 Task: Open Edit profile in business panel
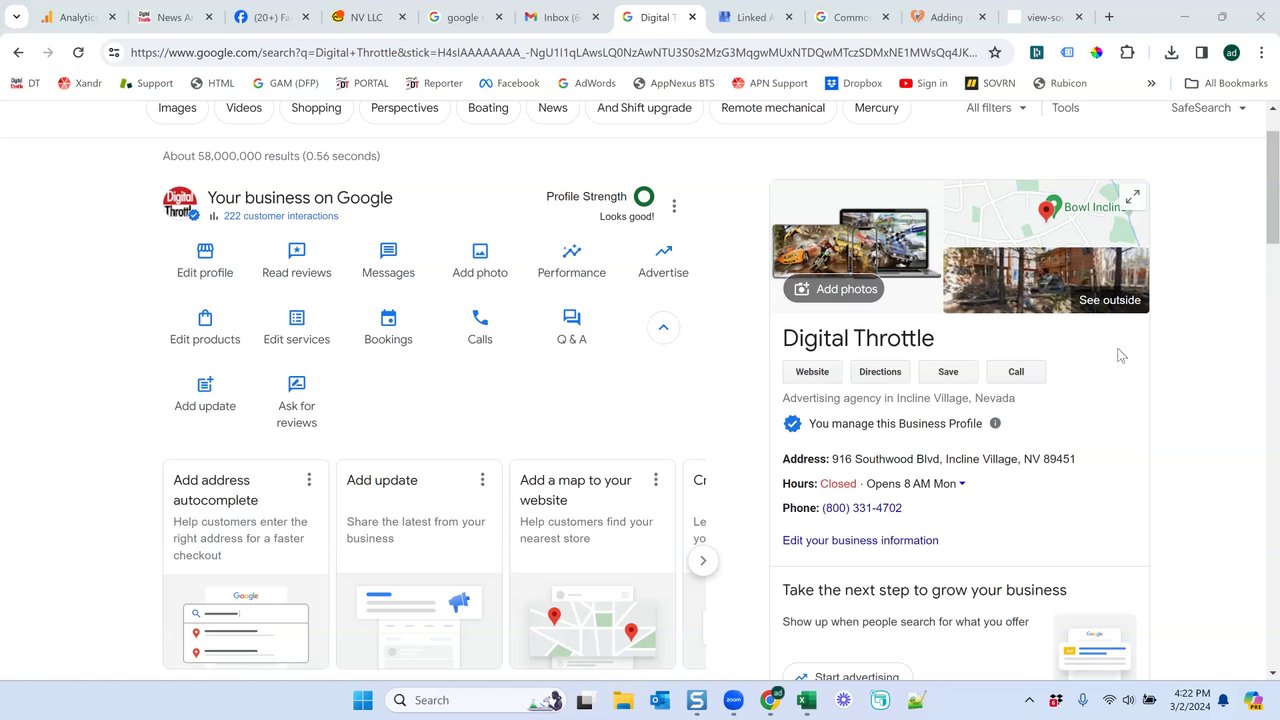click(x=205, y=260)
